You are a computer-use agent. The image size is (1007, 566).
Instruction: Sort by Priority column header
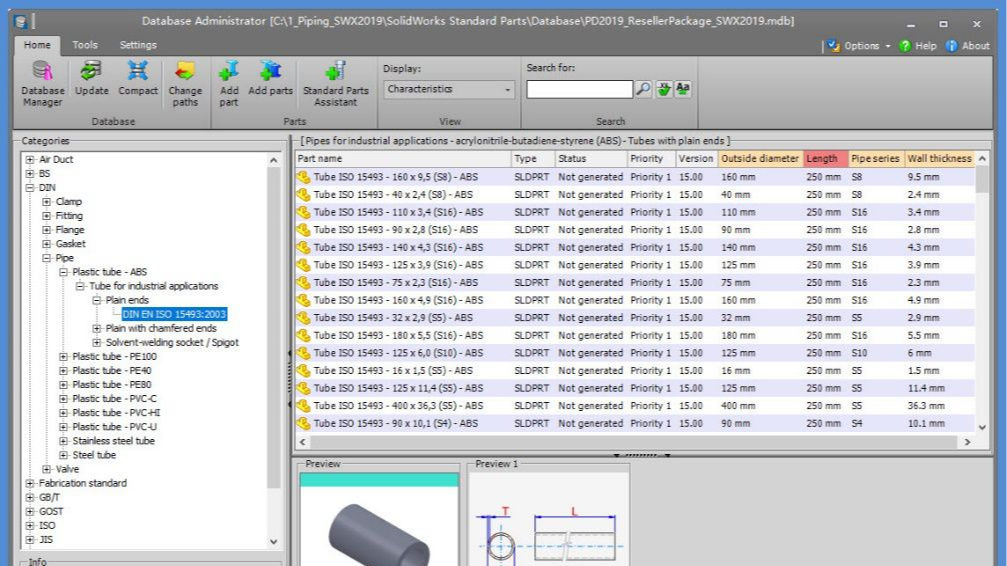(651, 159)
